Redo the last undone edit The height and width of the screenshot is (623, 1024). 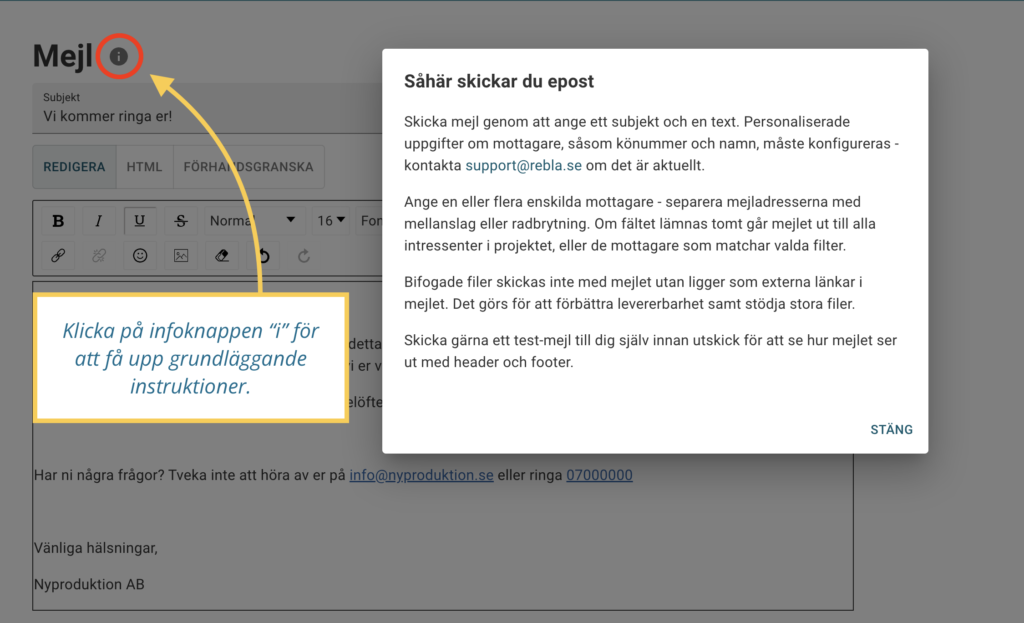[303, 256]
